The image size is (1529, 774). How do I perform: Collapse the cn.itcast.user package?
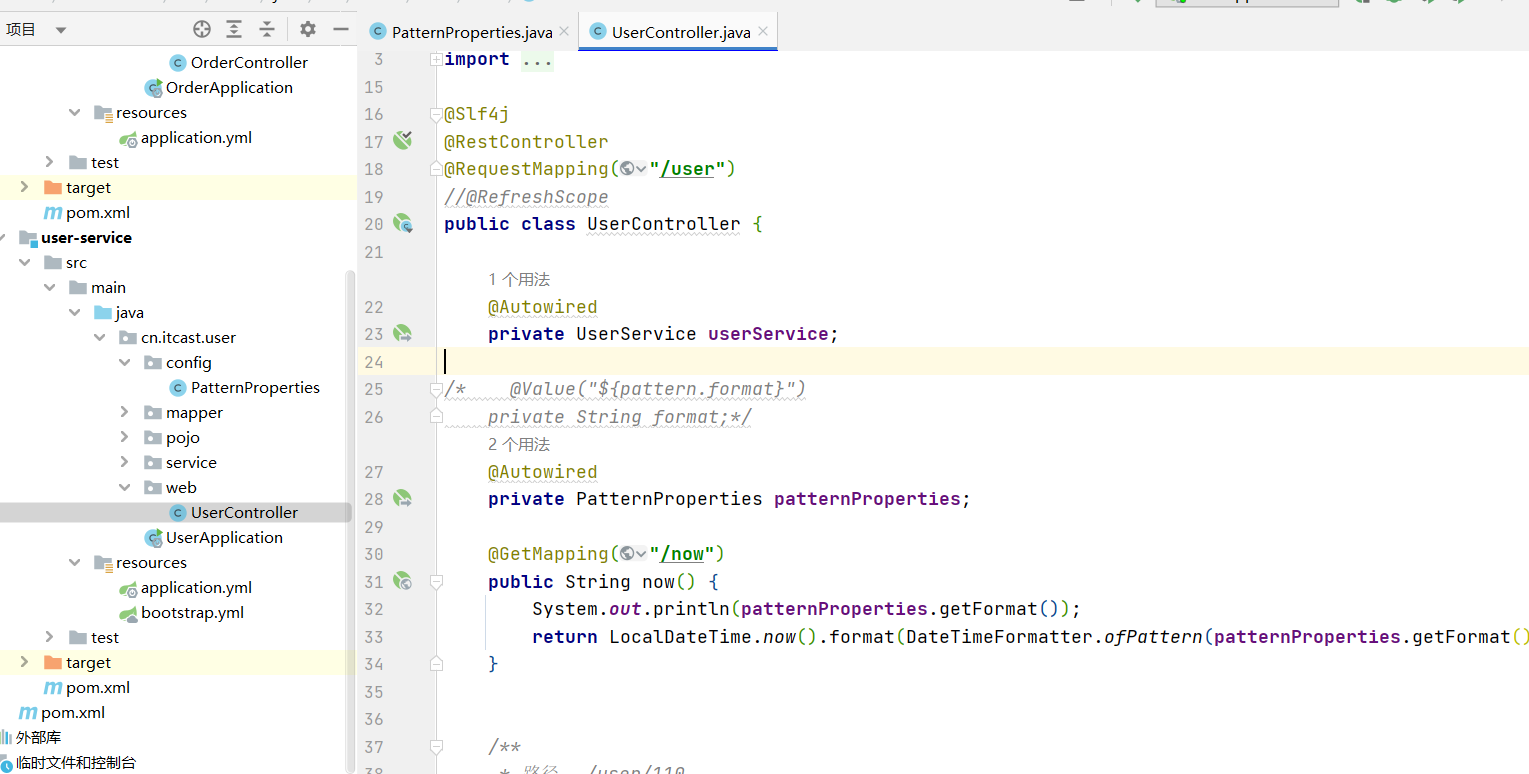99,337
